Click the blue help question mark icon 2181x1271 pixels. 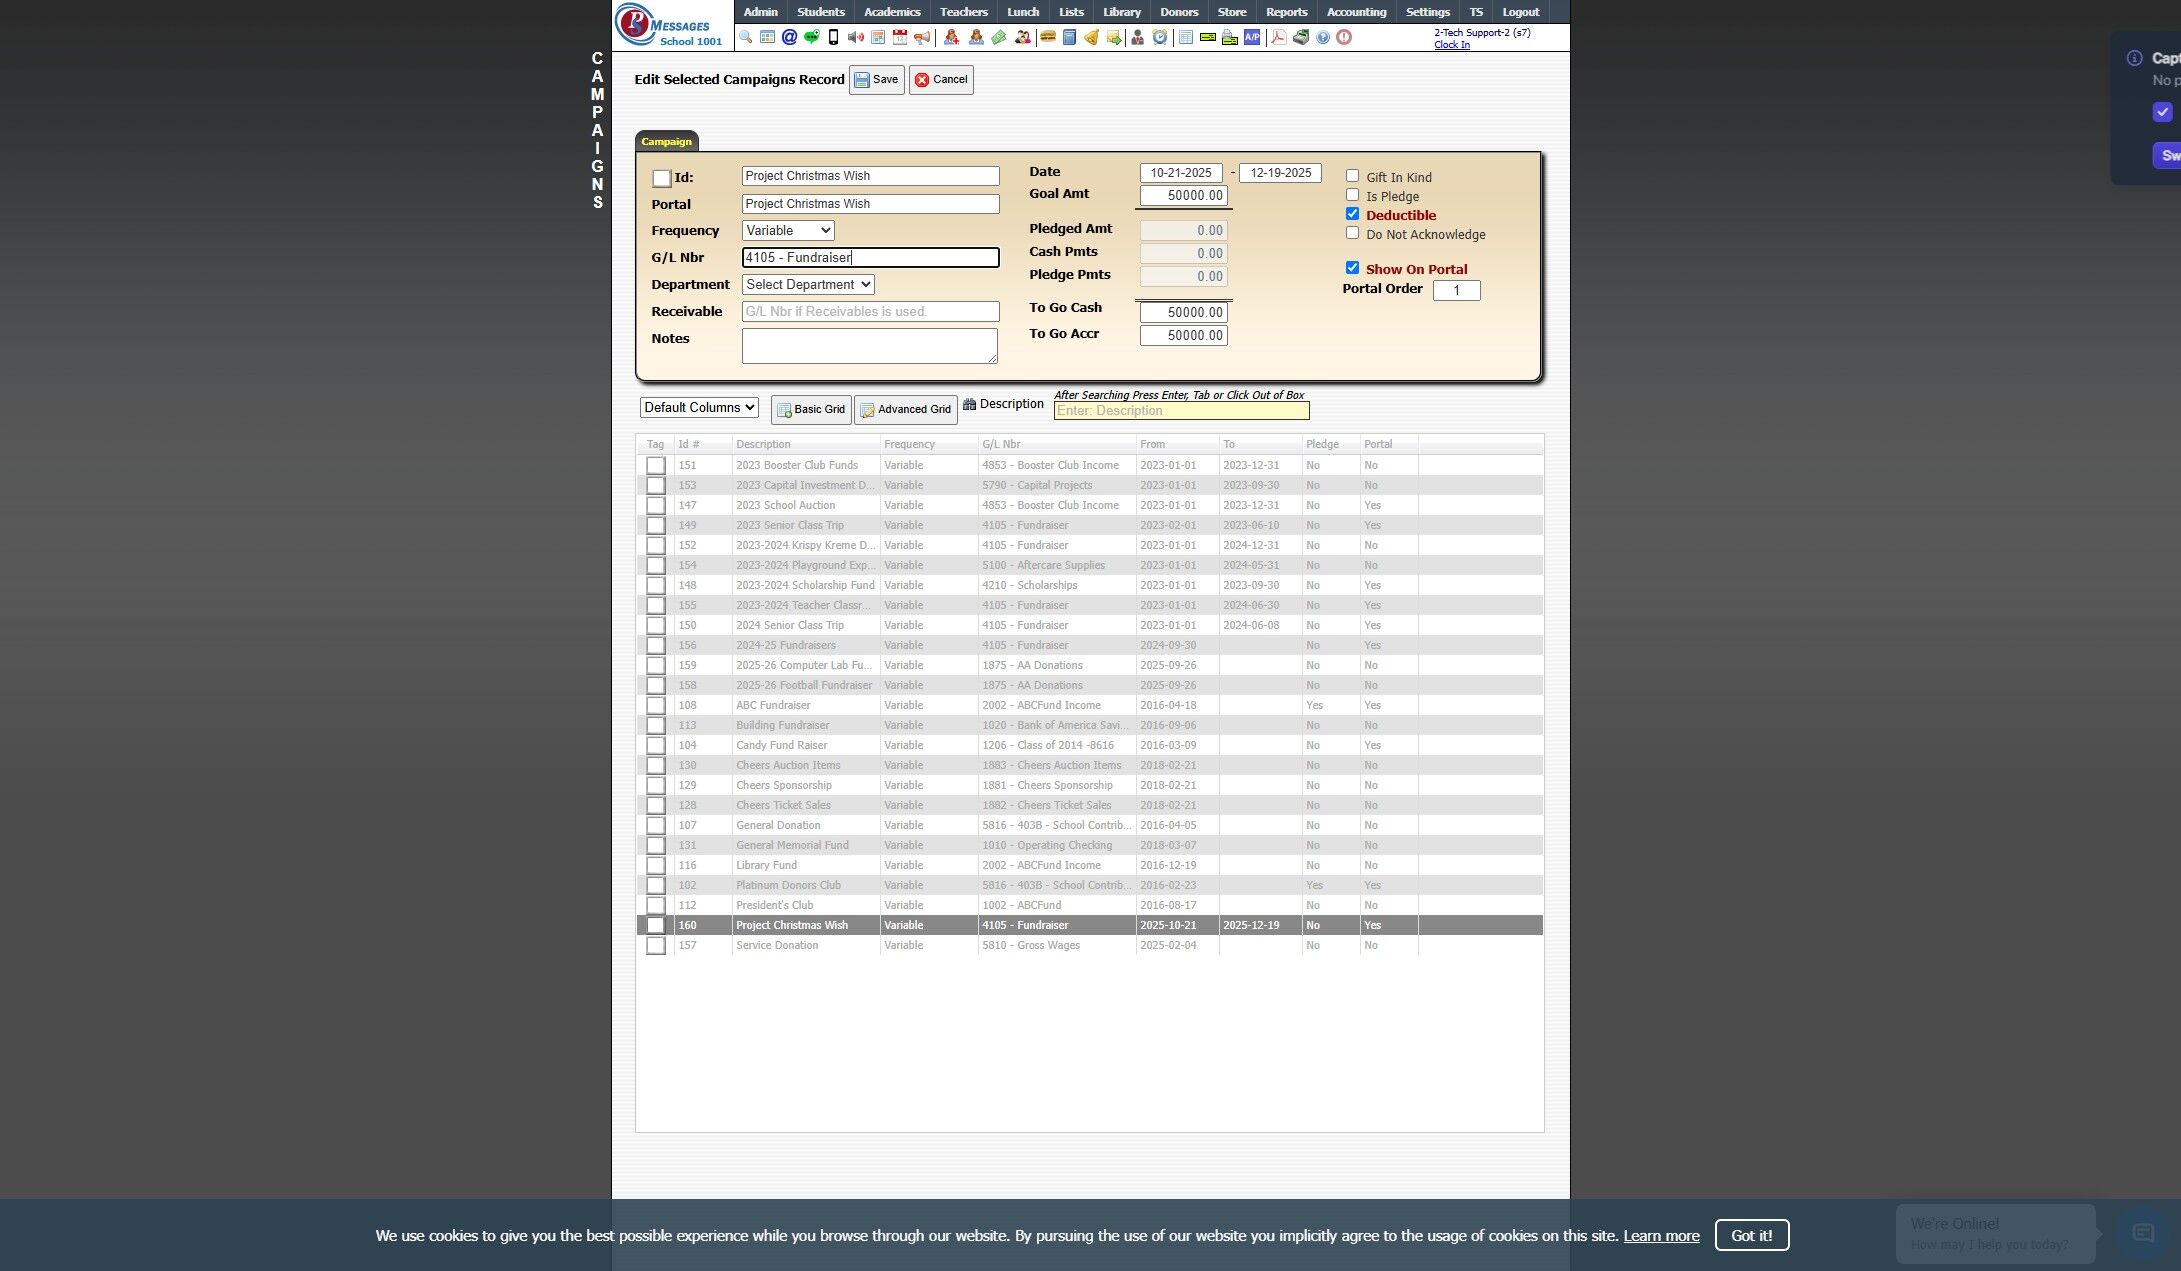[1323, 37]
